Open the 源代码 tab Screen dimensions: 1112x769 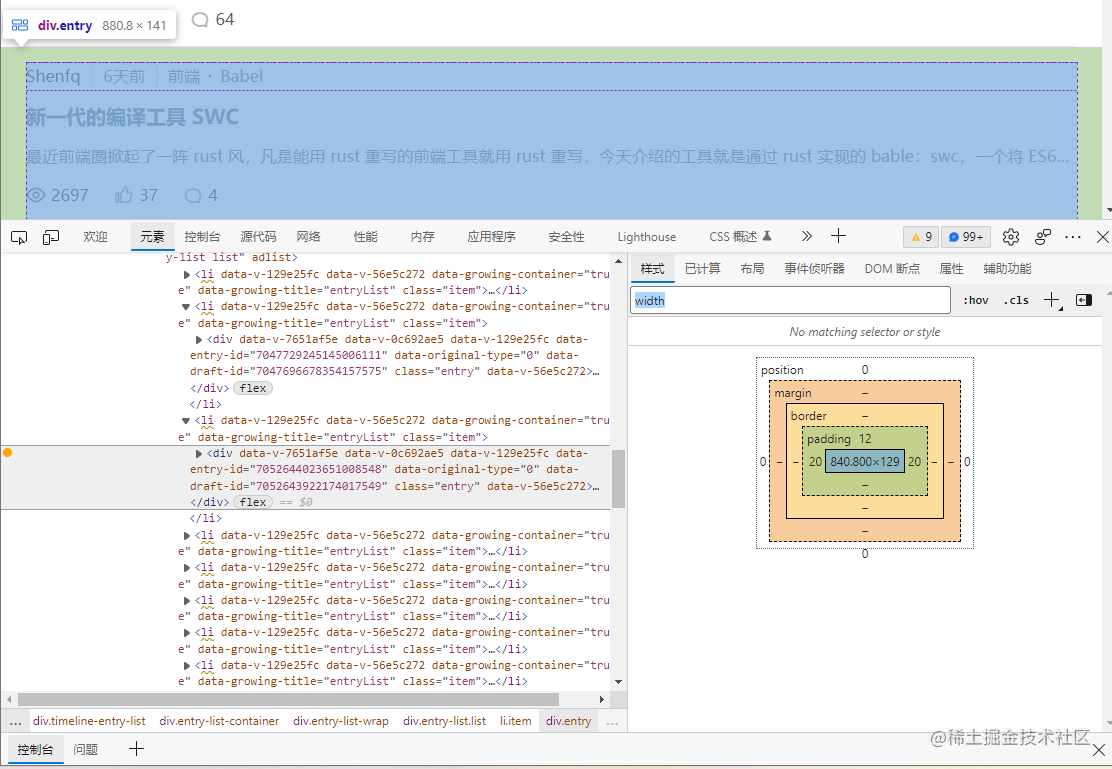pyautogui.click(x=258, y=237)
